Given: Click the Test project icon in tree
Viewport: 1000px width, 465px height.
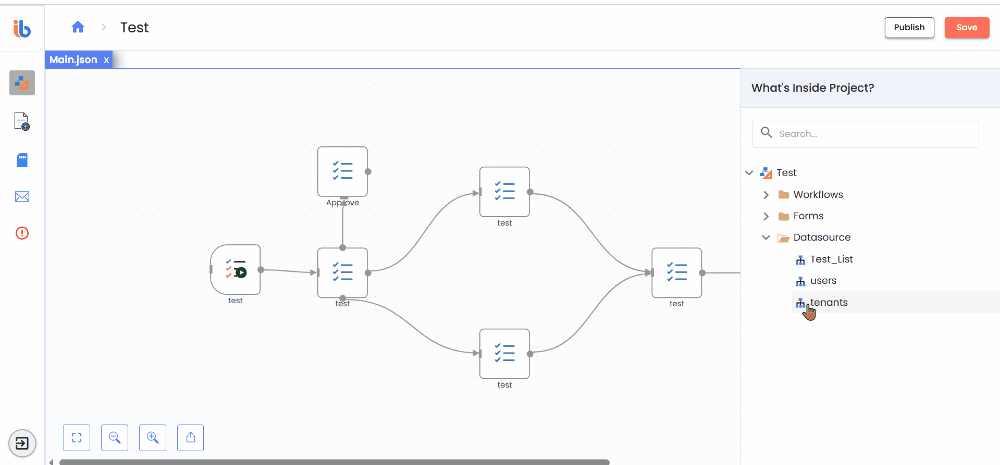Looking at the screenshot, I should (767, 173).
